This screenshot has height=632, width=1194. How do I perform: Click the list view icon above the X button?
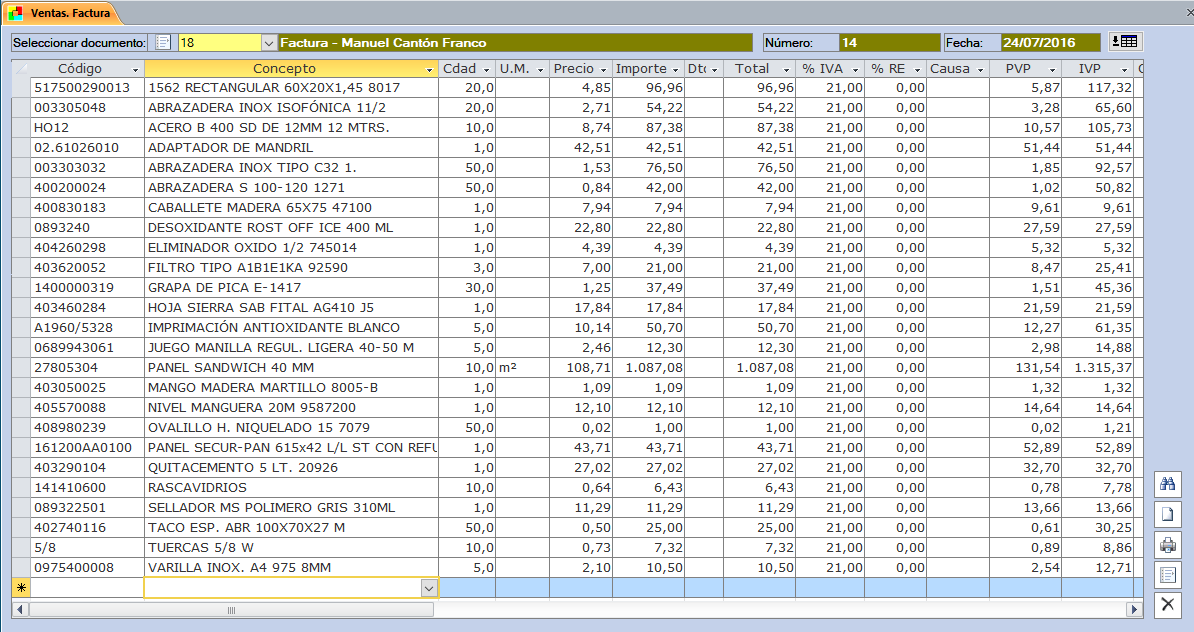[x=1166, y=575]
